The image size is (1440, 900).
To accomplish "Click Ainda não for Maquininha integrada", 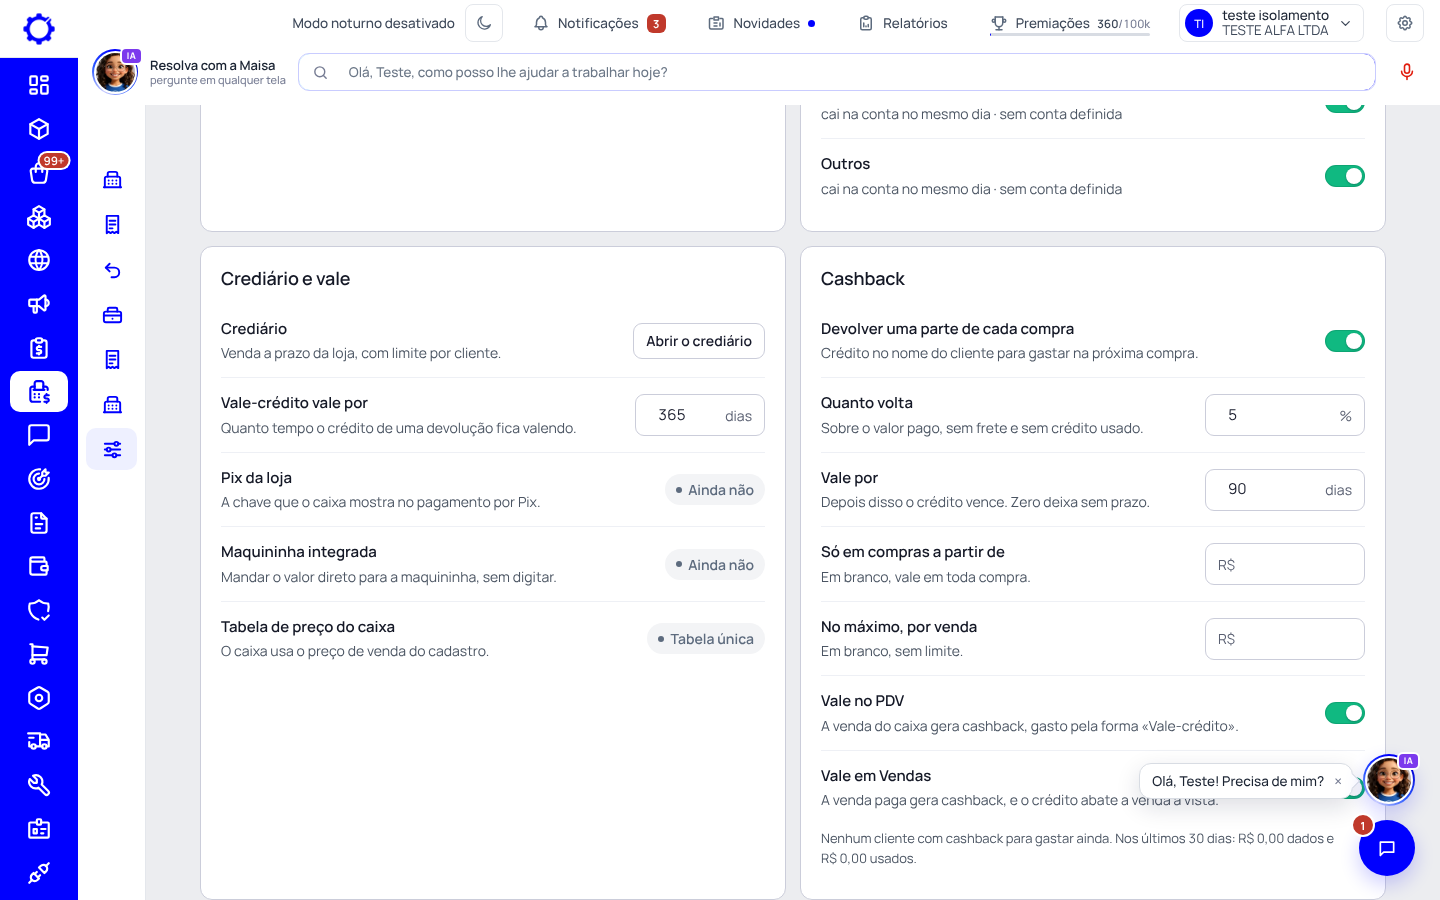I will (715, 565).
